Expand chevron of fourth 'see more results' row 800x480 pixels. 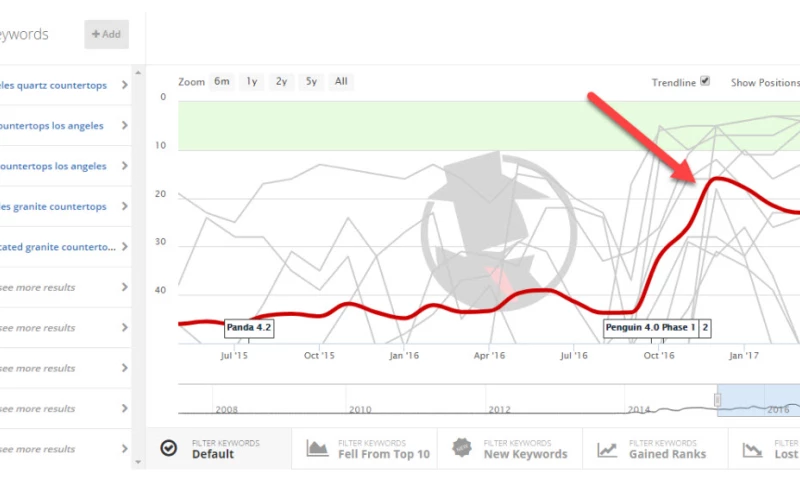point(124,408)
